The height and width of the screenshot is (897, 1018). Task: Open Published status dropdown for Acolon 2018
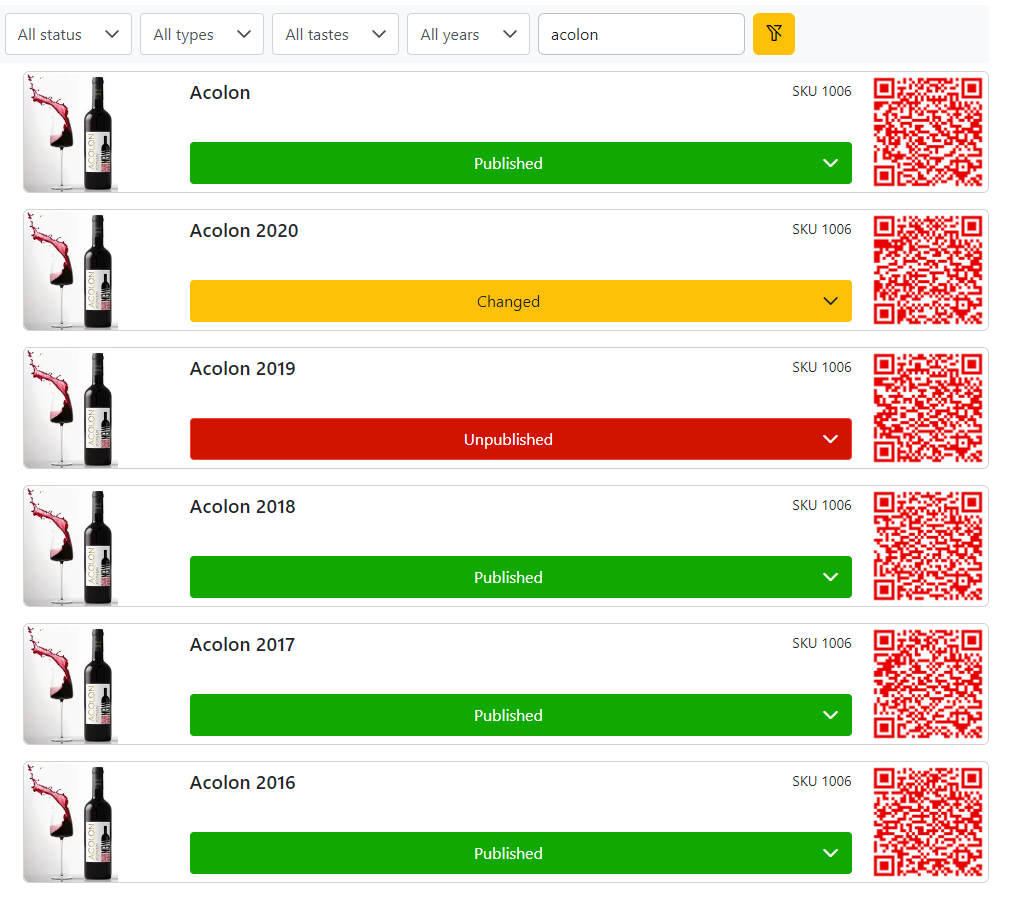click(520, 577)
